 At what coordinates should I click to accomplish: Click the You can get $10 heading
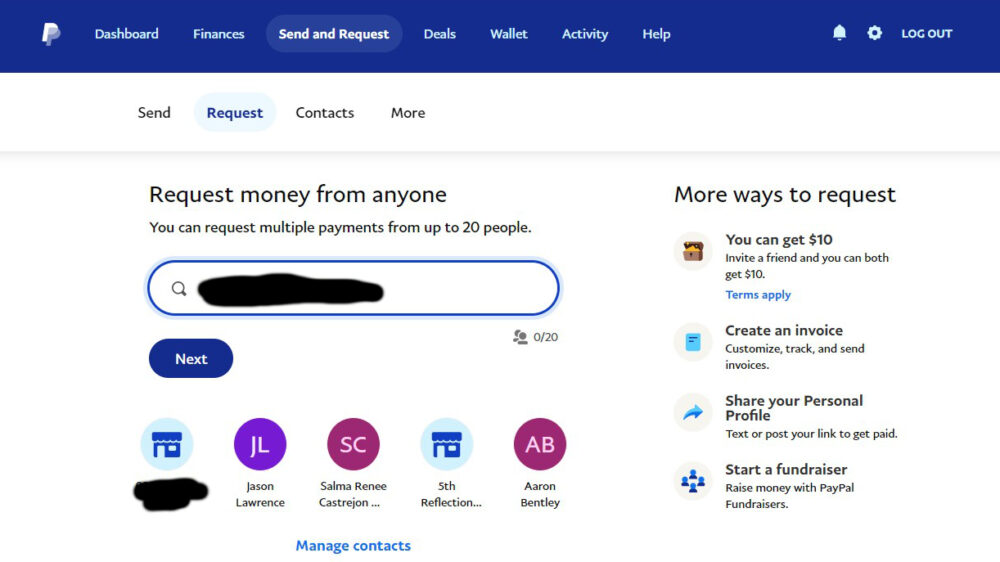pos(779,240)
